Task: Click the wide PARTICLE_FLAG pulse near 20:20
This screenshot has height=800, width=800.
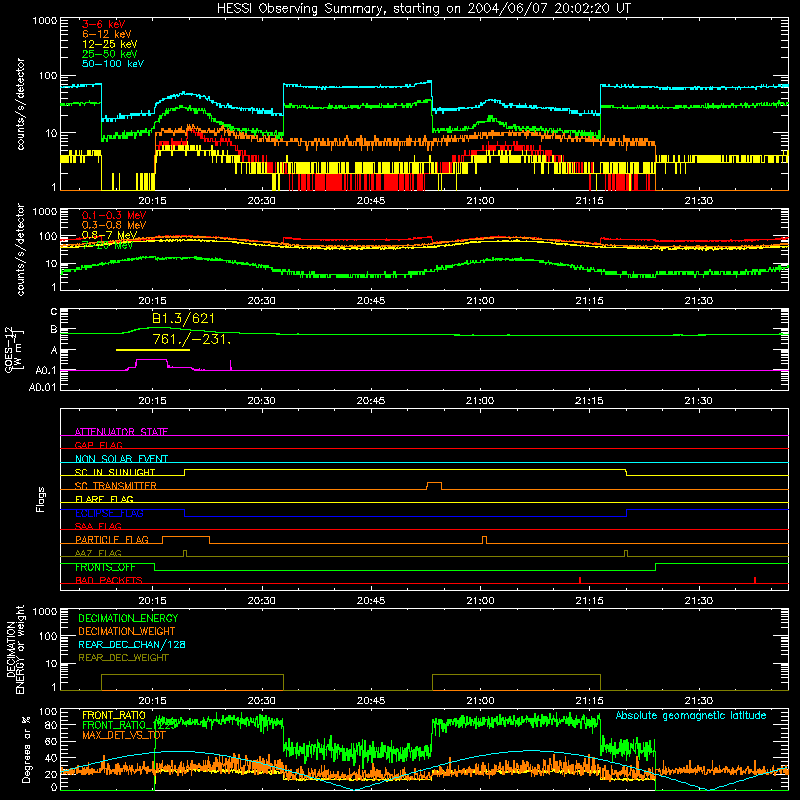Action: (186, 540)
